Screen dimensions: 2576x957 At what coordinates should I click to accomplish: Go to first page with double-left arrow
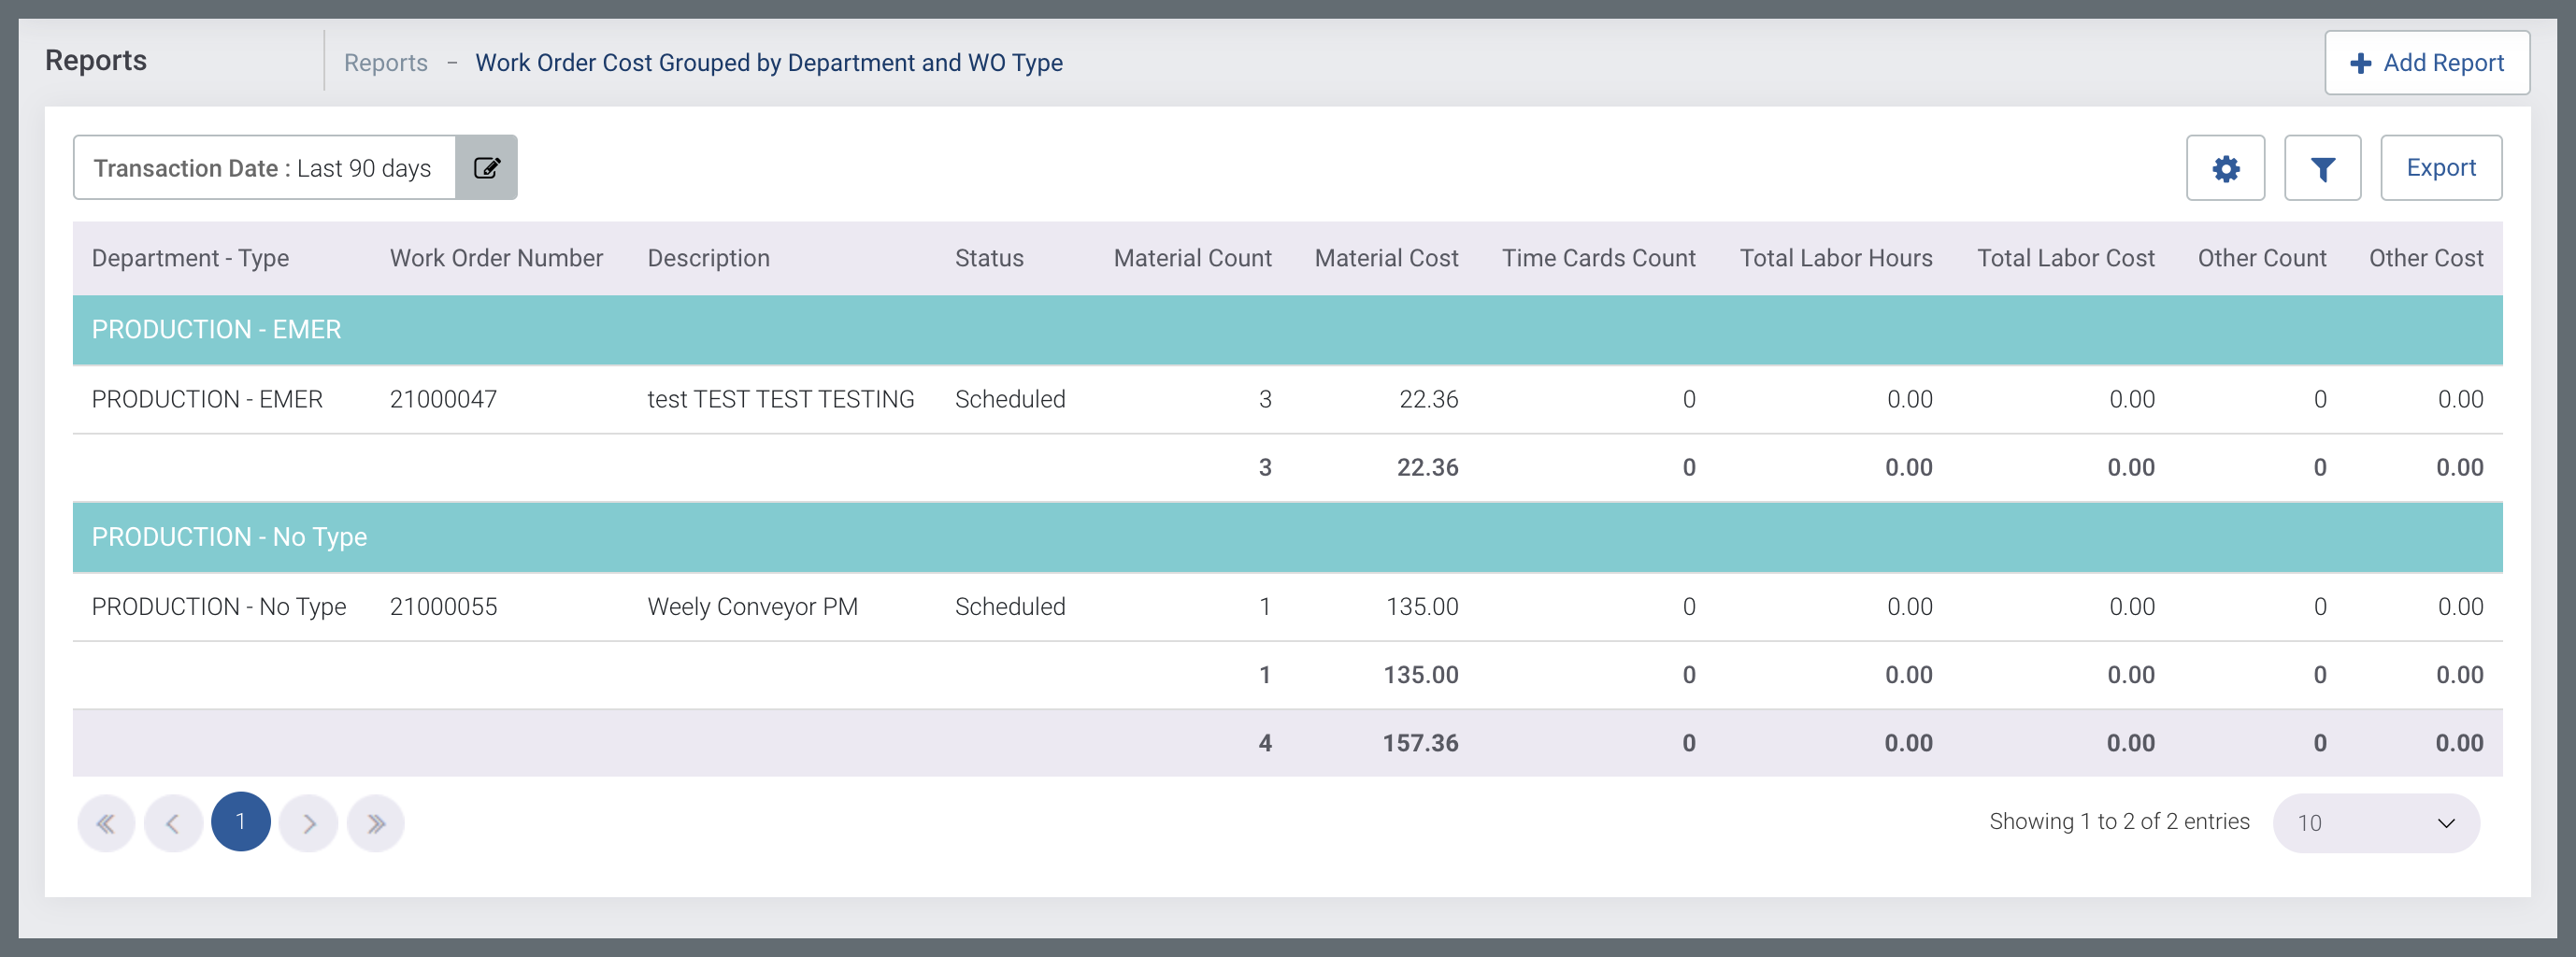click(x=106, y=822)
